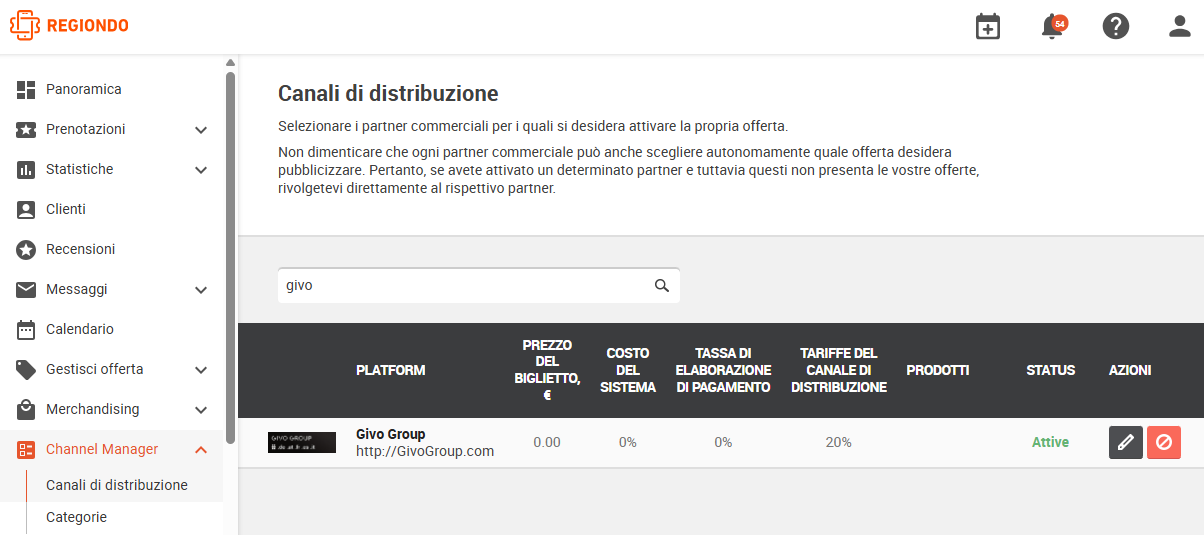The height and width of the screenshot is (535, 1204).
Task: Click PREZZO DEL BIGLIETTO column header
Action: pyautogui.click(x=547, y=370)
